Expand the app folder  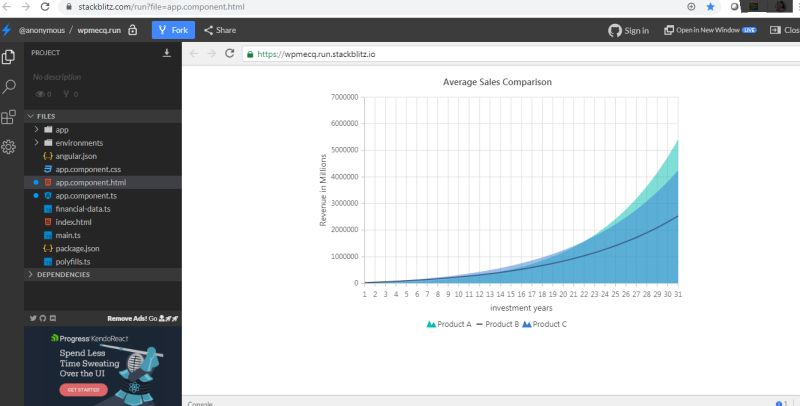(x=103, y=130)
